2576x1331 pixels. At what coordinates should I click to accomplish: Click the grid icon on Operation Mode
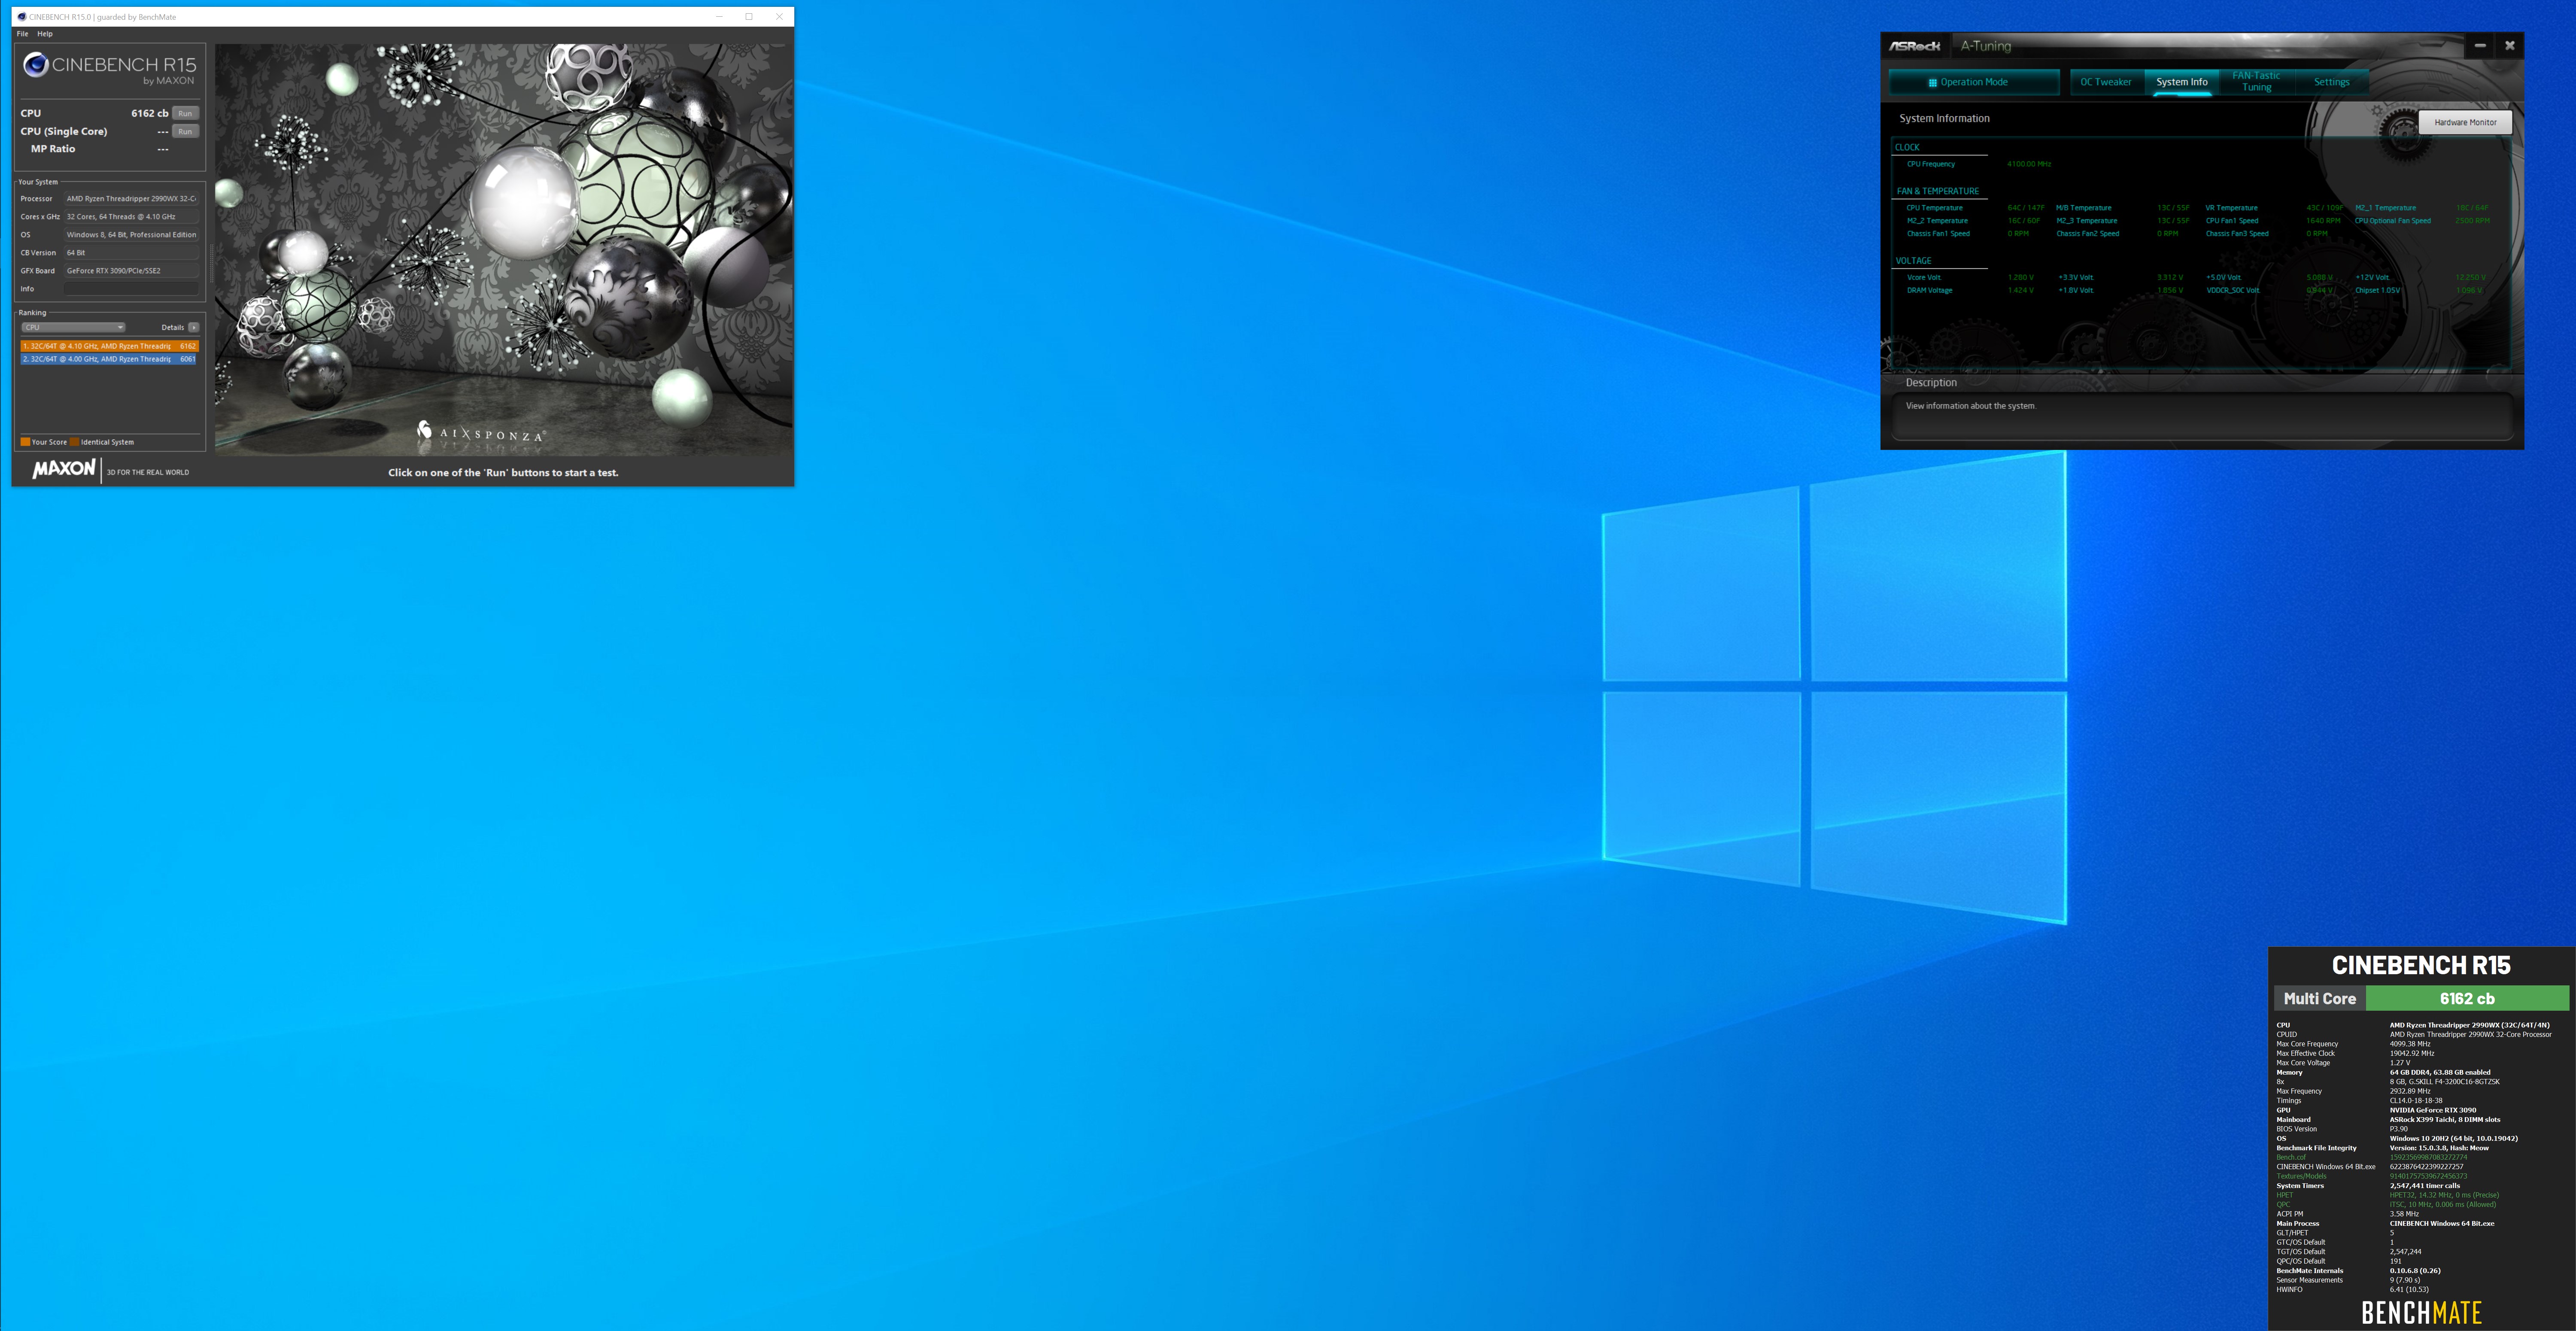(x=1933, y=83)
